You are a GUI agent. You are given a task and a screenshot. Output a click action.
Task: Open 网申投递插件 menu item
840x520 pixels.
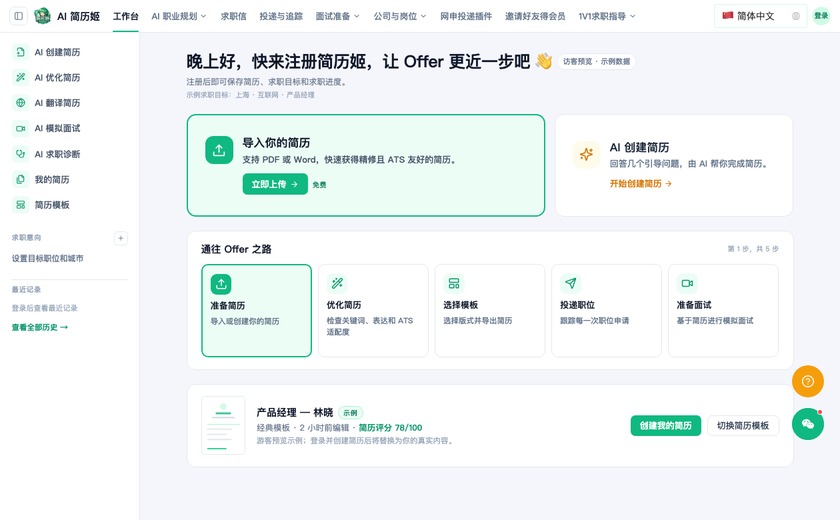(x=466, y=16)
